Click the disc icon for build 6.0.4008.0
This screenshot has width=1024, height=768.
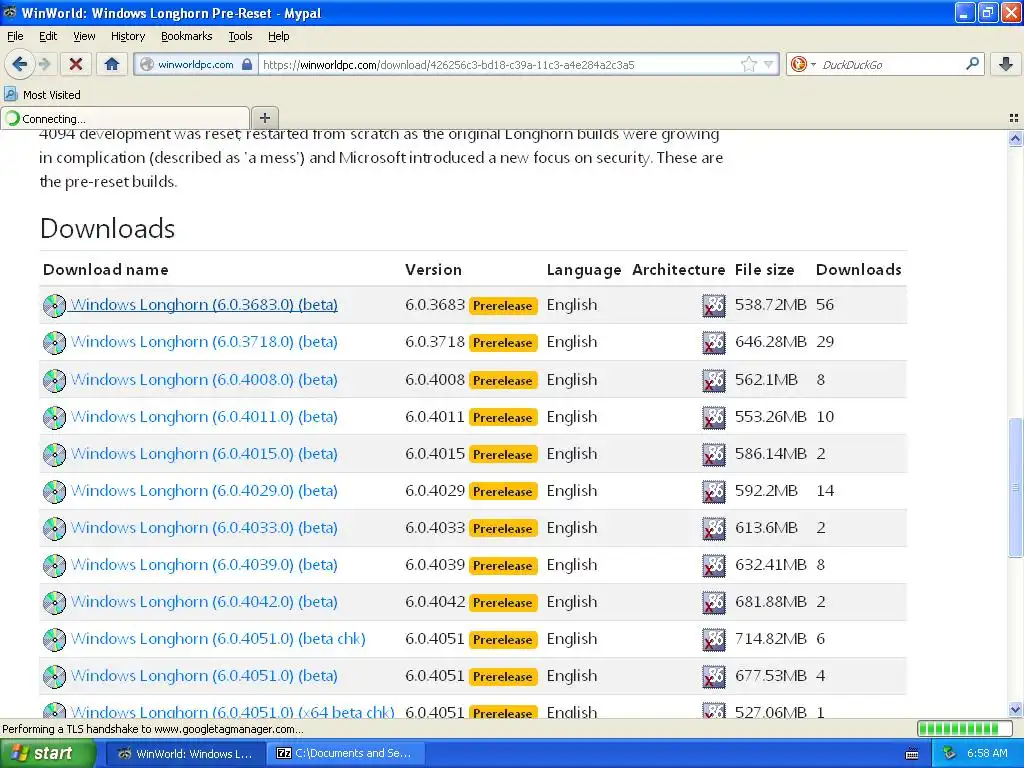[x=54, y=380]
